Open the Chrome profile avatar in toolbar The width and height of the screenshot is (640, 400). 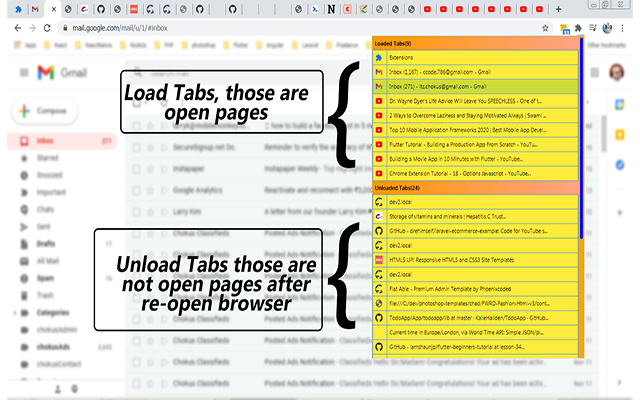point(607,28)
